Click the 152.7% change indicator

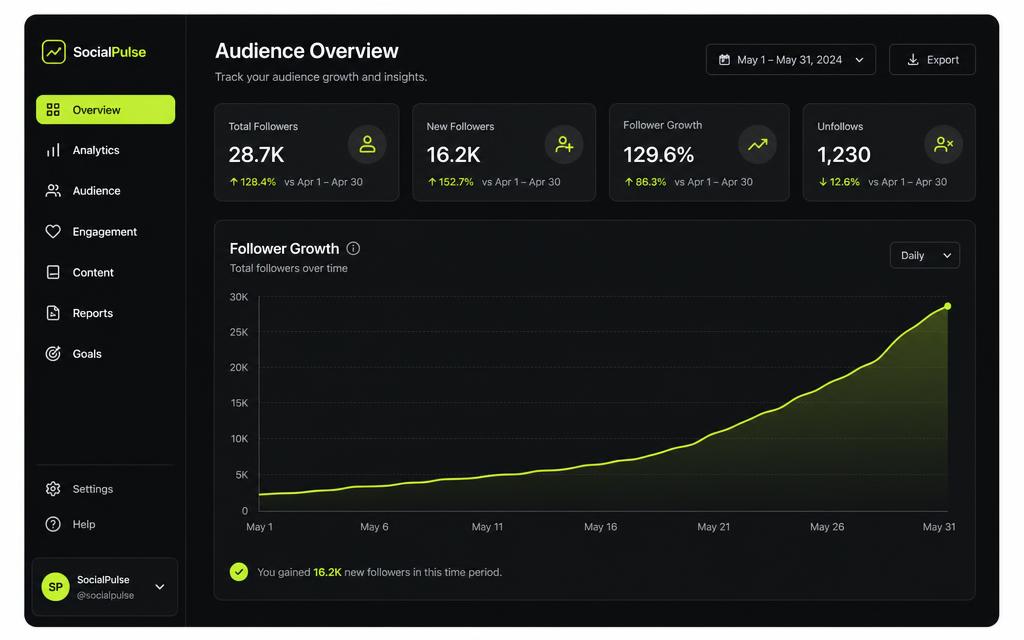click(x=451, y=182)
